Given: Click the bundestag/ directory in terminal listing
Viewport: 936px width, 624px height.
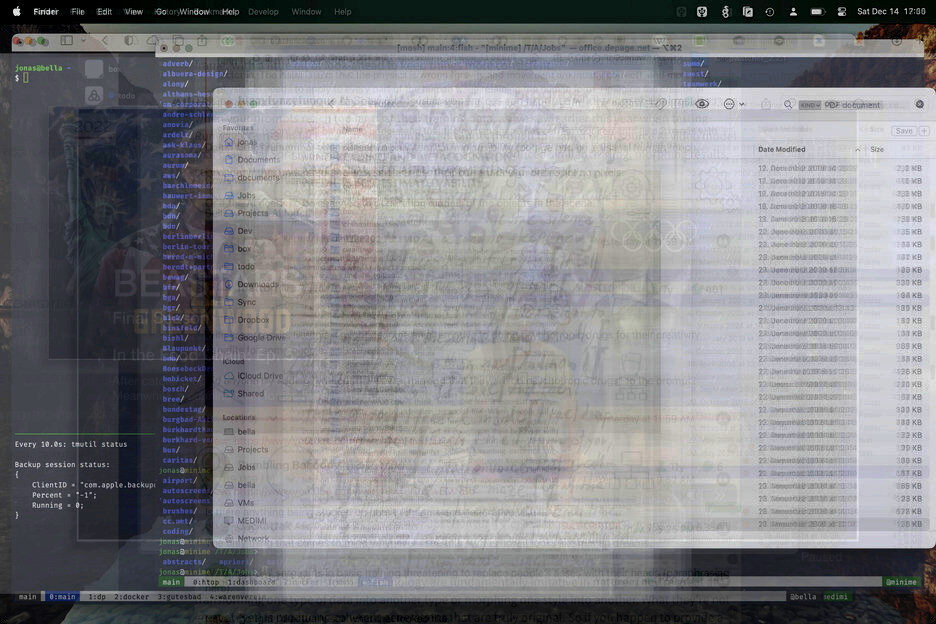Looking at the screenshot, I should pos(184,410).
